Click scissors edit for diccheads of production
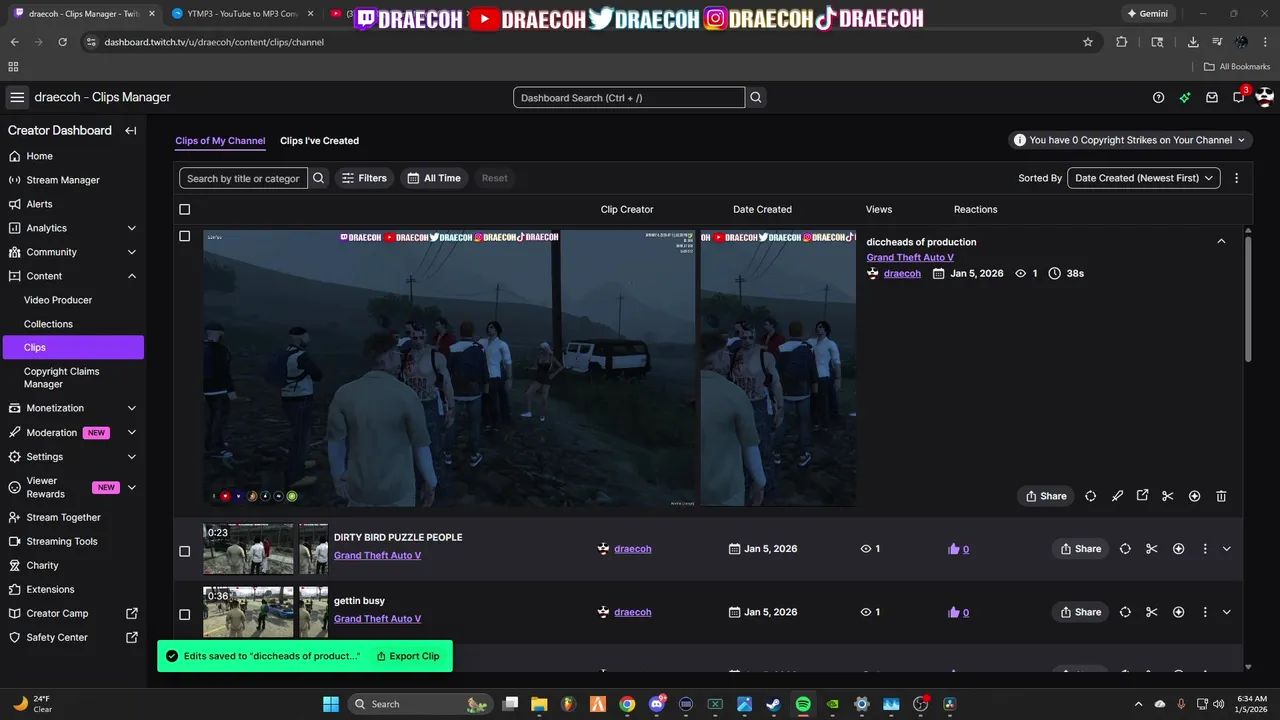 [x=1167, y=496]
